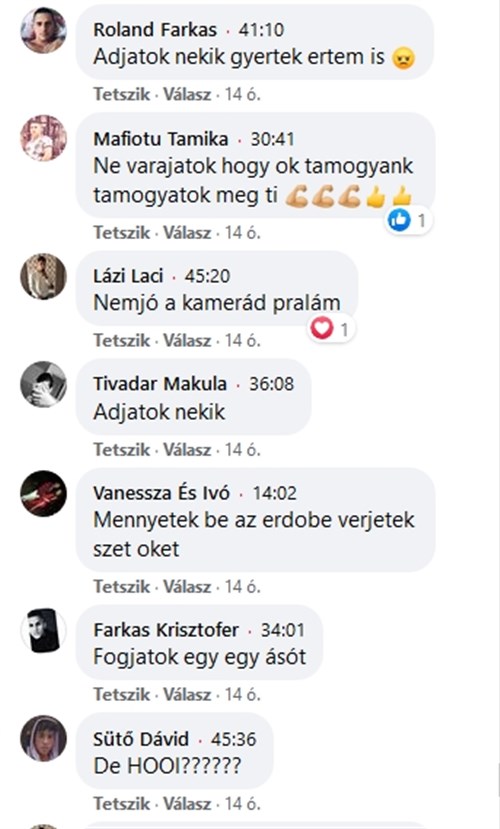This screenshot has width=500, height=829.
Task: Jump to timestamp 30:41 in the video
Action: pos(272,139)
